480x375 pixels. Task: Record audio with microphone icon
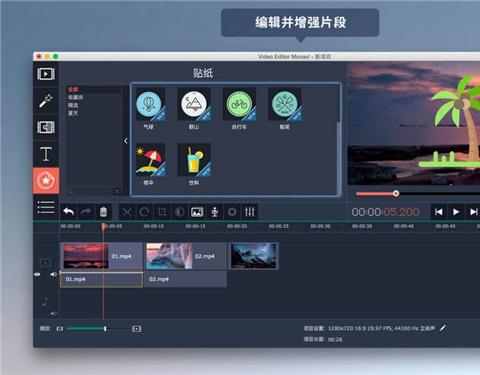click(x=215, y=212)
